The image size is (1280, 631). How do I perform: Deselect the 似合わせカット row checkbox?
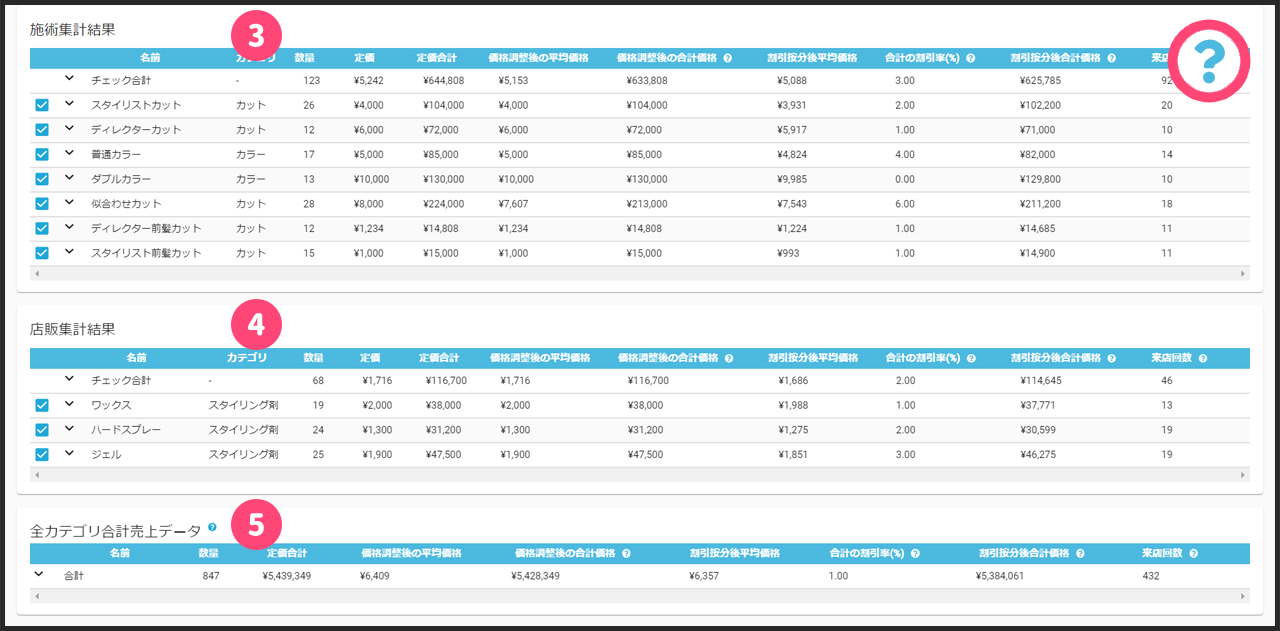(x=42, y=203)
